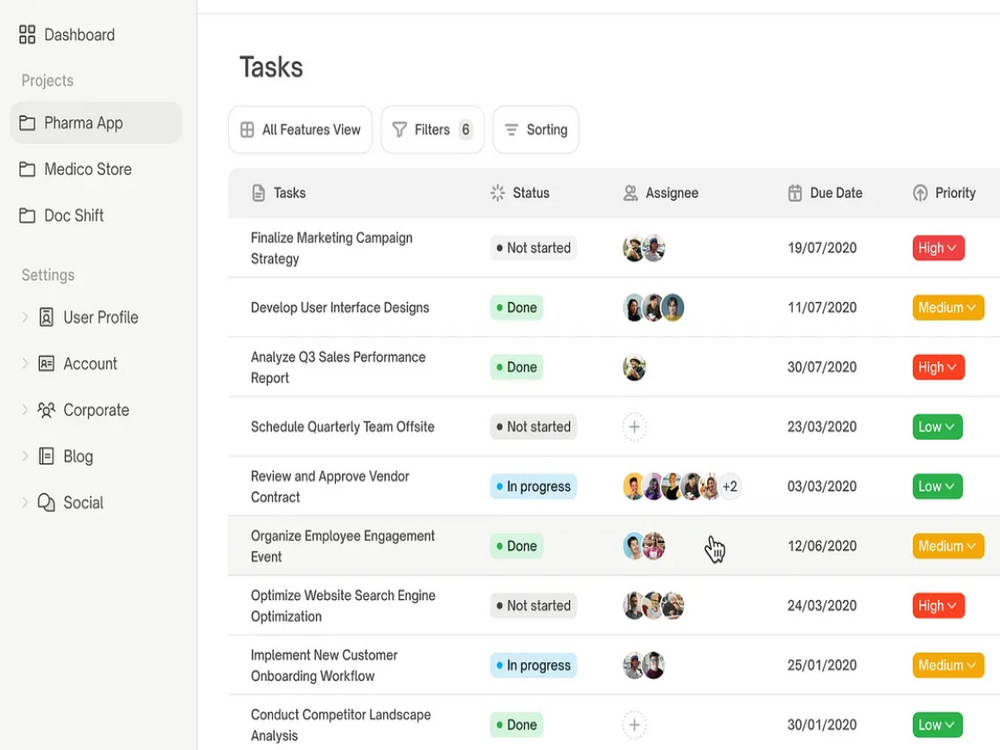Open Corporate settings label
This screenshot has width=1000, height=750.
tap(96, 410)
